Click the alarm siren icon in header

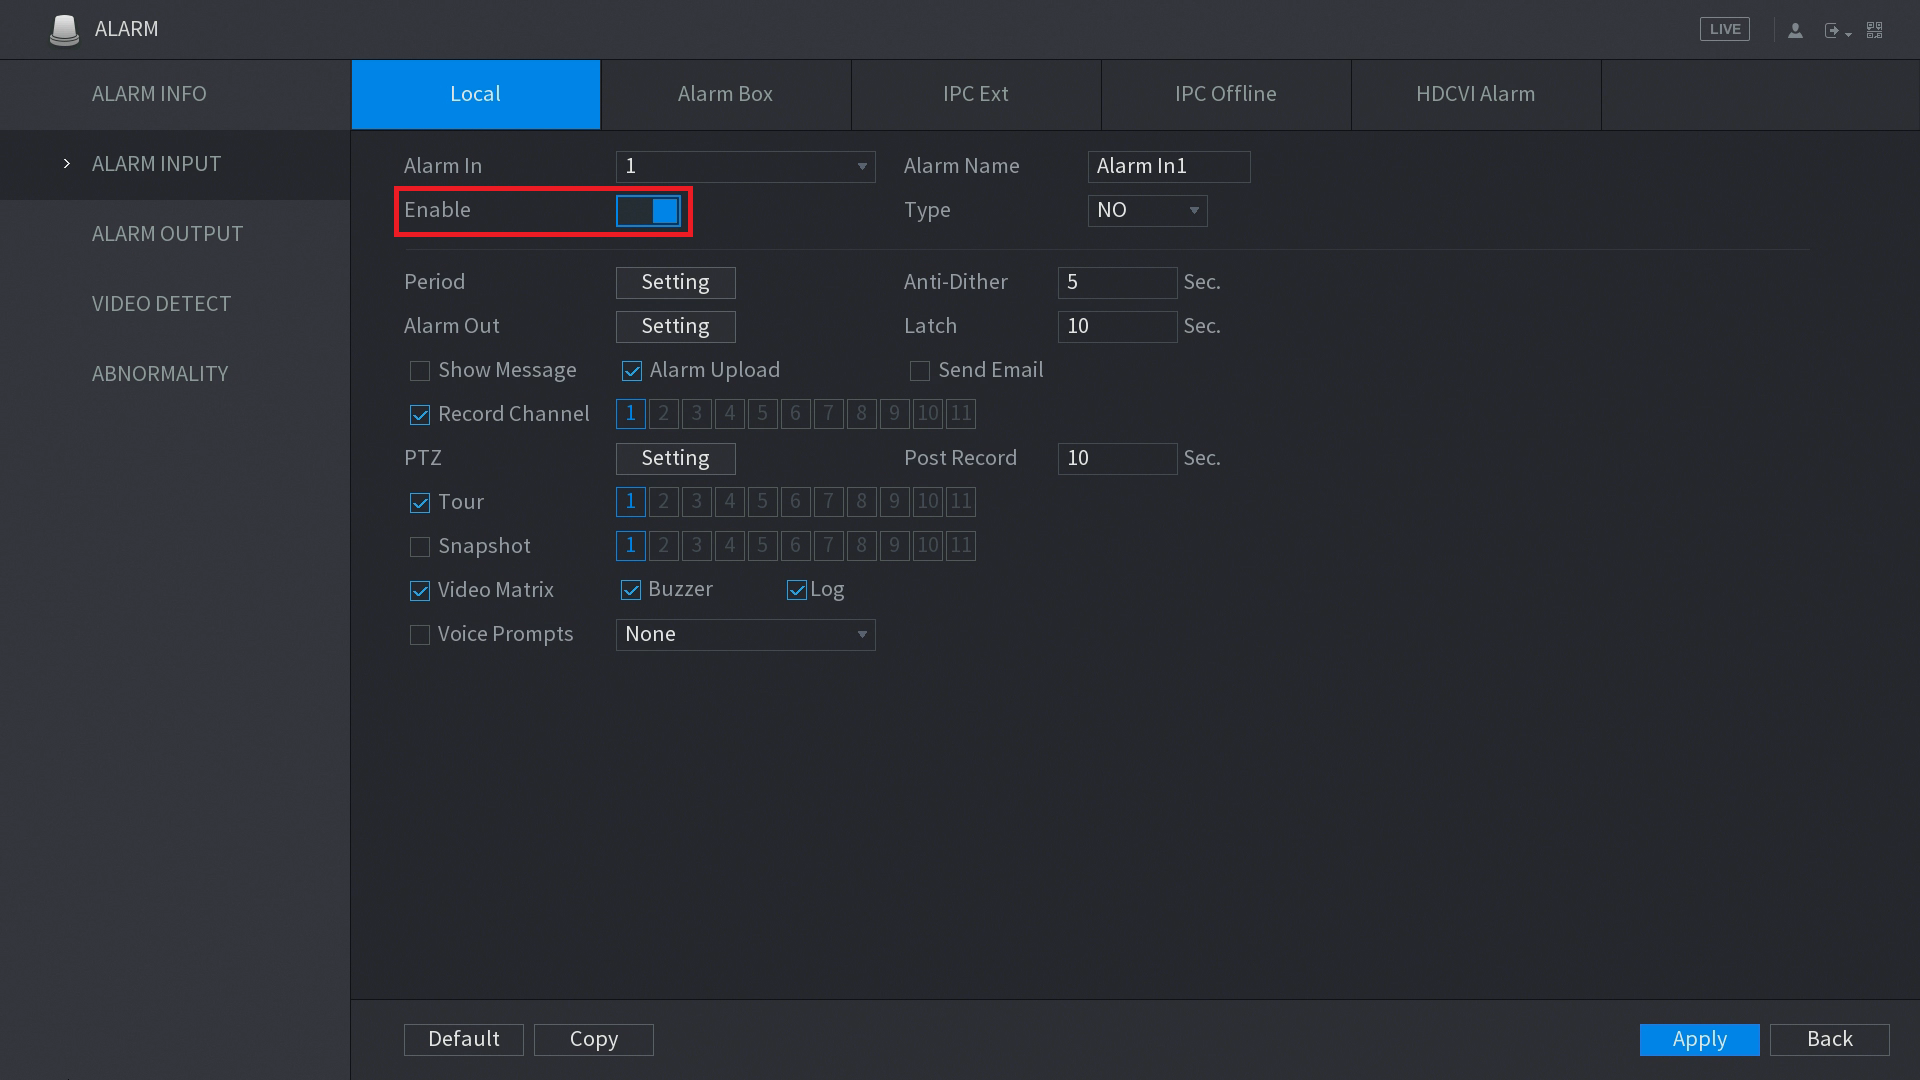pyautogui.click(x=64, y=30)
